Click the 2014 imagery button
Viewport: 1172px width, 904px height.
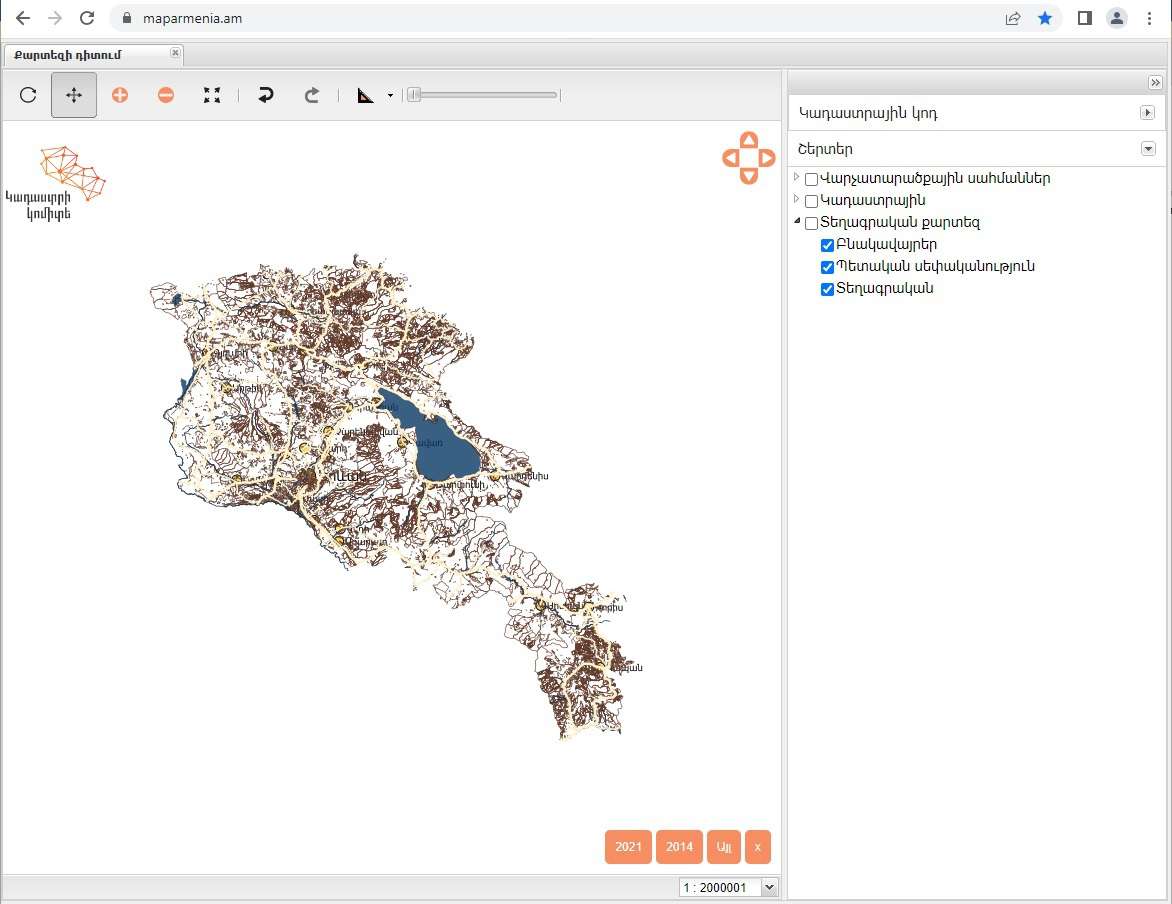click(x=679, y=847)
